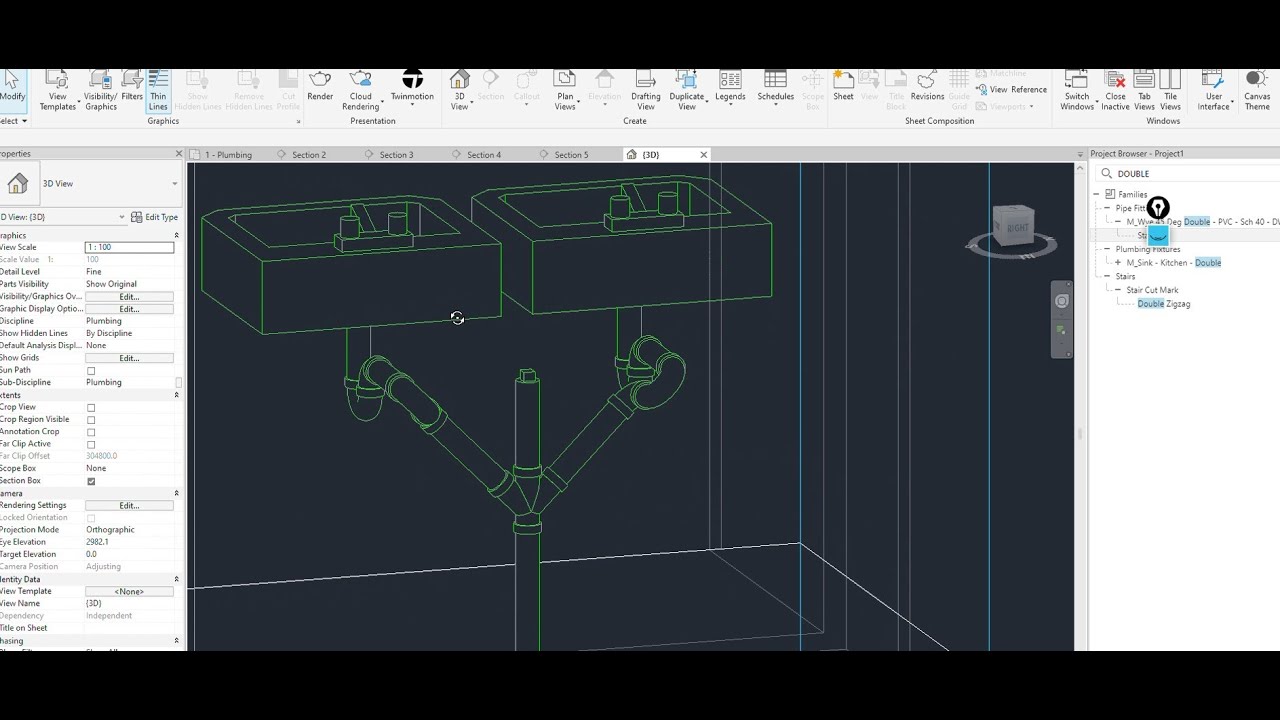Click Close Inactive views
Viewport: 1280px width, 720px height.
pyautogui.click(x=1115, y=89)
